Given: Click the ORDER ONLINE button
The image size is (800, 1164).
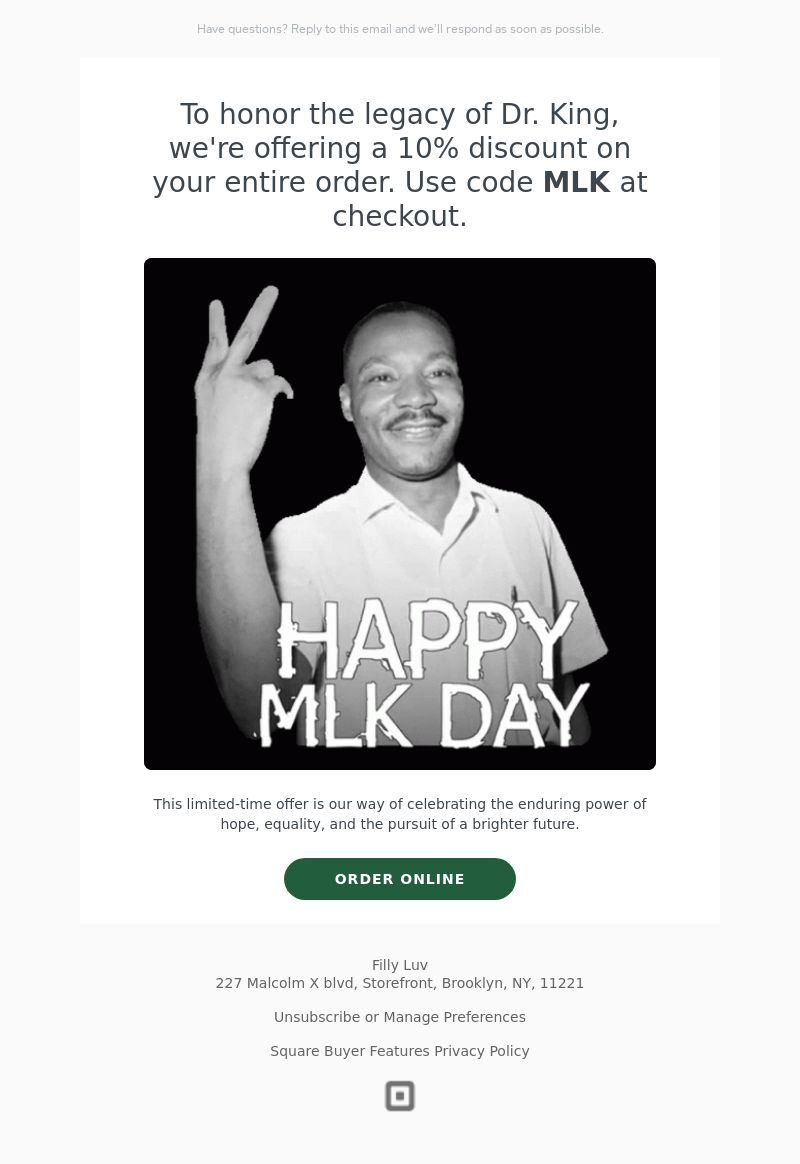Looking at the screenshot, I should point(399,879).
